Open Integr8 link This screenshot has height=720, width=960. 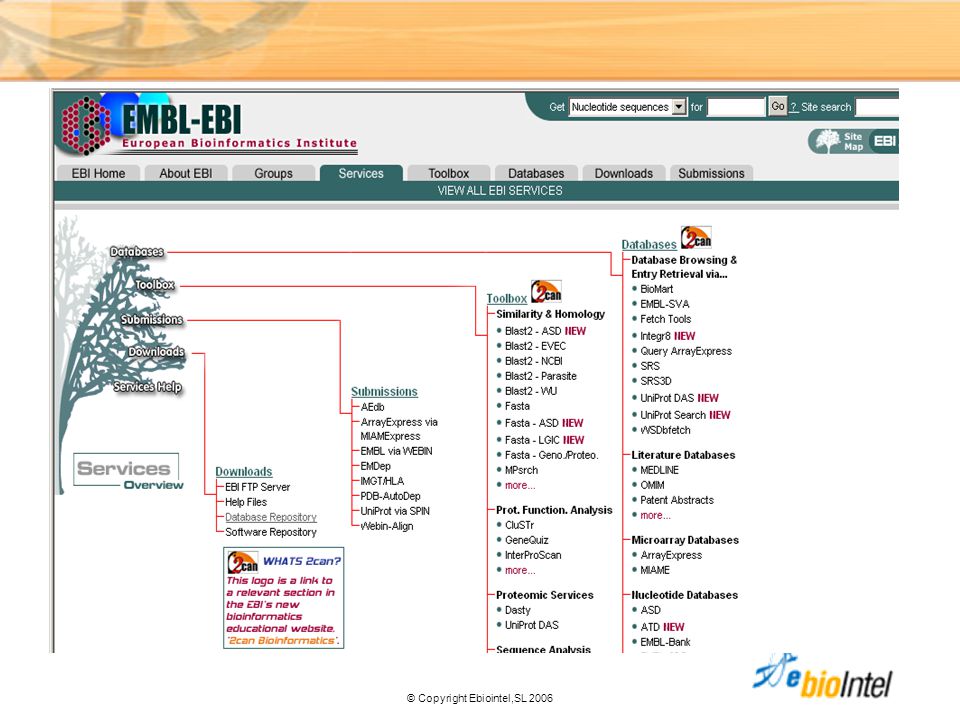[x=655, y=336]
